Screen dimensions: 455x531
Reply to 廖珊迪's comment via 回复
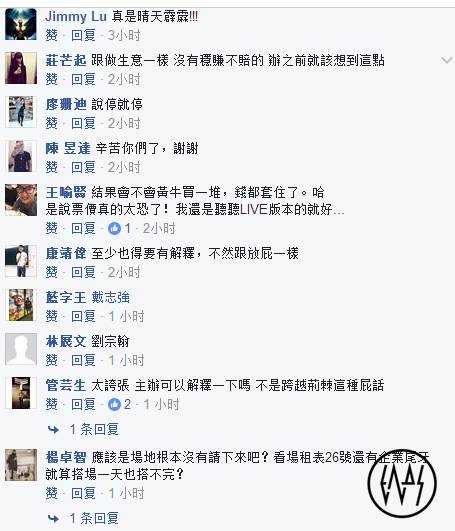tap(83, 123)
